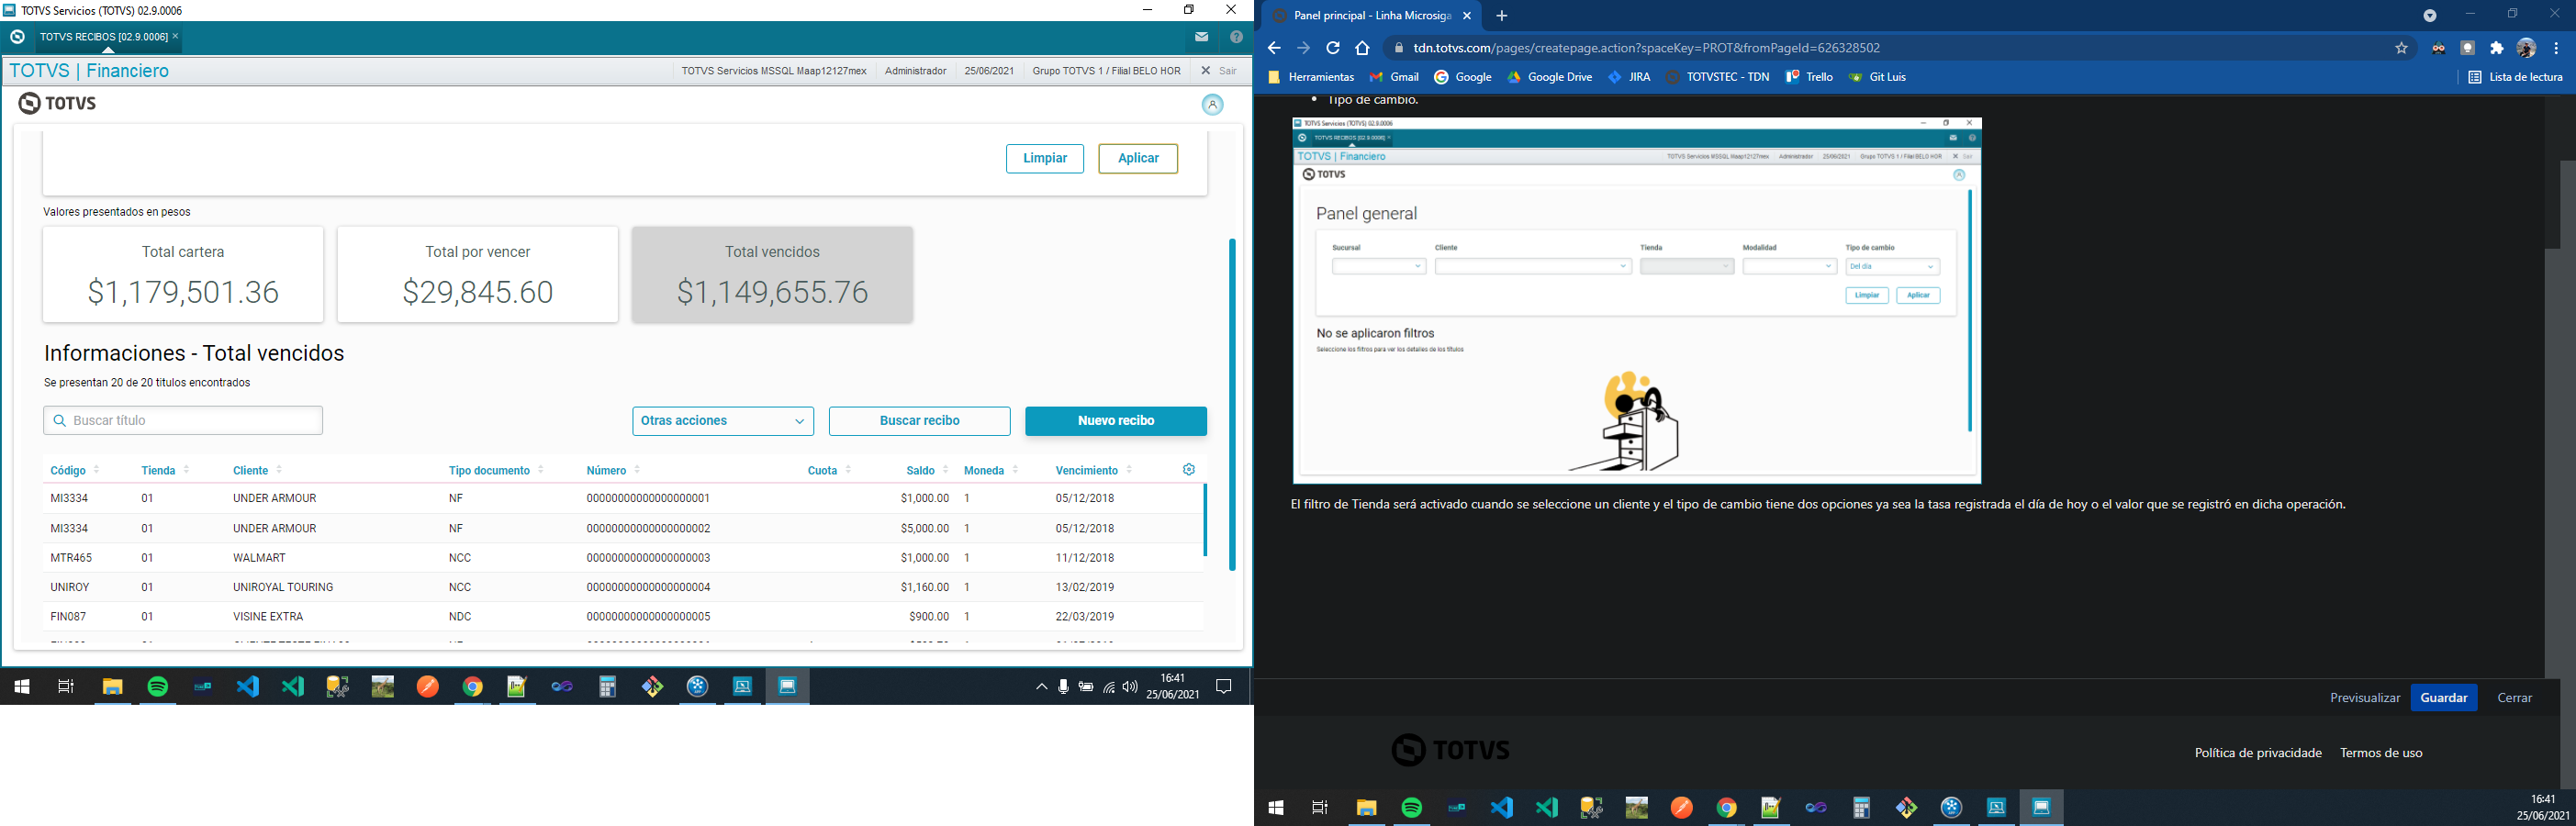The image size is (2576, 826).
Task: Sort the table by Código
Action: pos(75,470)
